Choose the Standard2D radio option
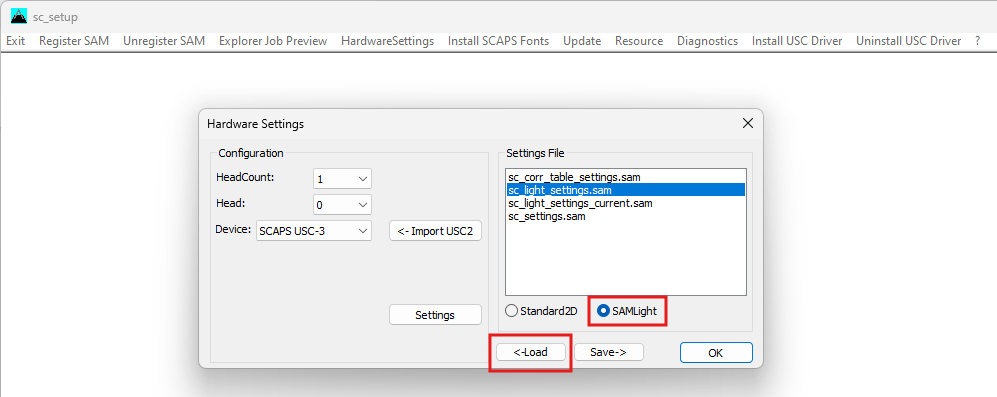Image resolution: width=997 pixels, height=397 pixels. (x=541, y=311)
